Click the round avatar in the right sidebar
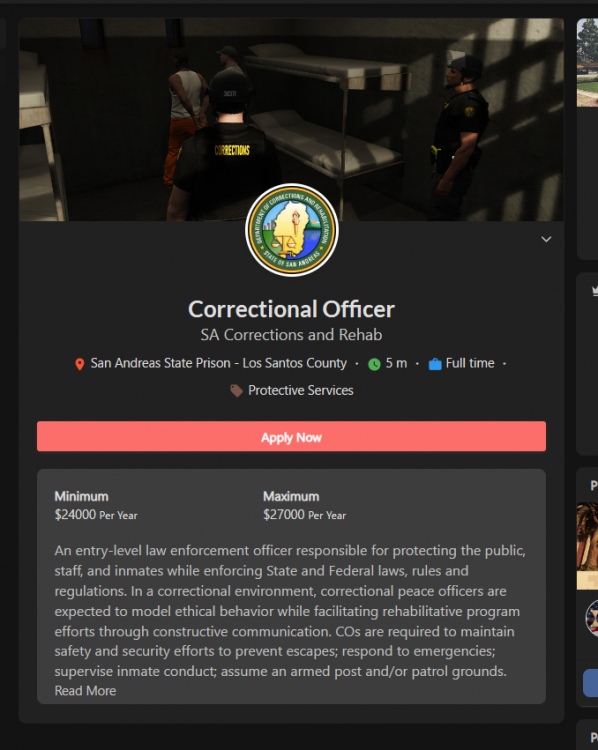The height and width of the screenshot is (750, 598). (592, 618)
